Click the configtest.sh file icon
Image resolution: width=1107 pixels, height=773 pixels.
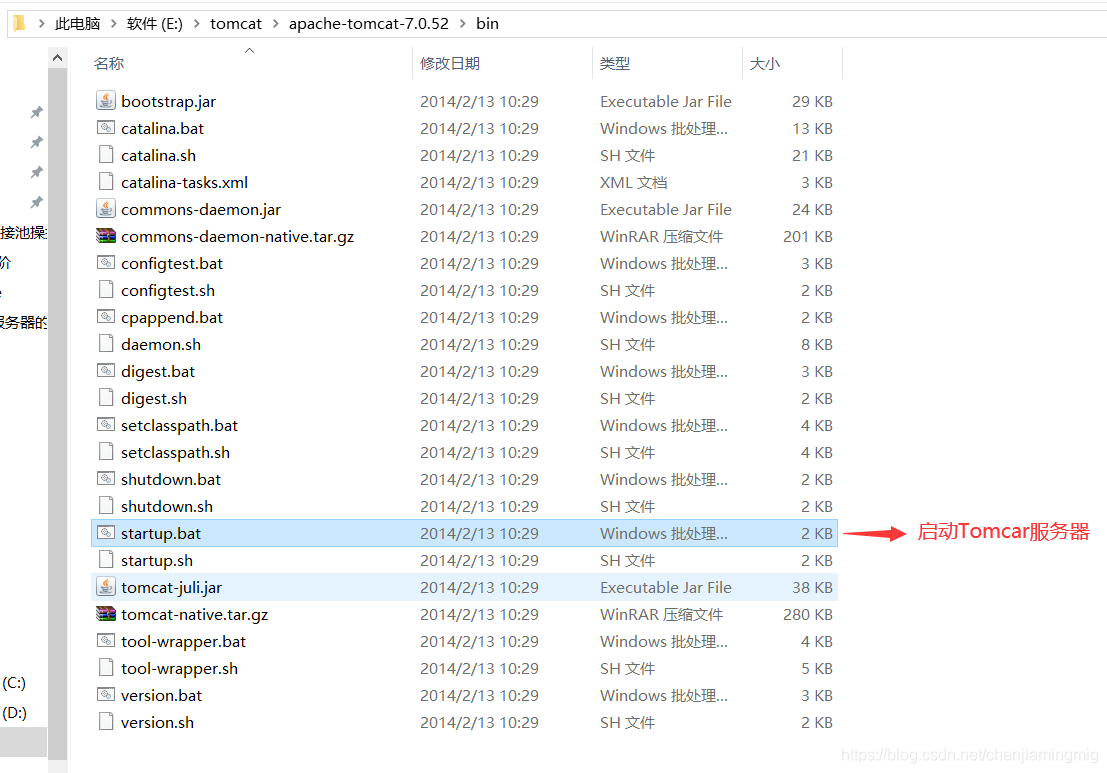[x=106, y=289]
